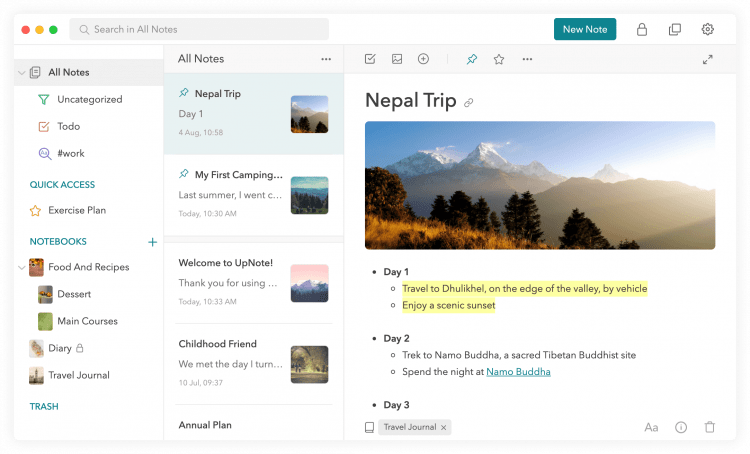Image resolution: width=750 pixels, height=454 pixels.
Task: Click the pin icon on My First Camping note
Action: pos(184,174)
